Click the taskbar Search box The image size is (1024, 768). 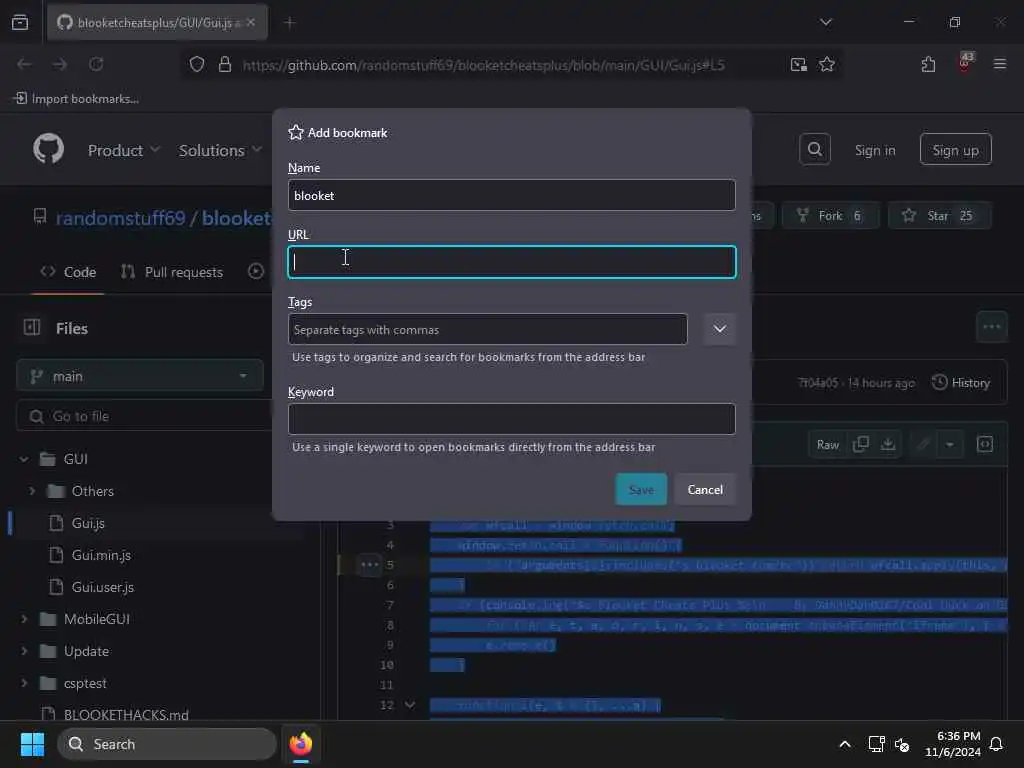pos(167,744)
